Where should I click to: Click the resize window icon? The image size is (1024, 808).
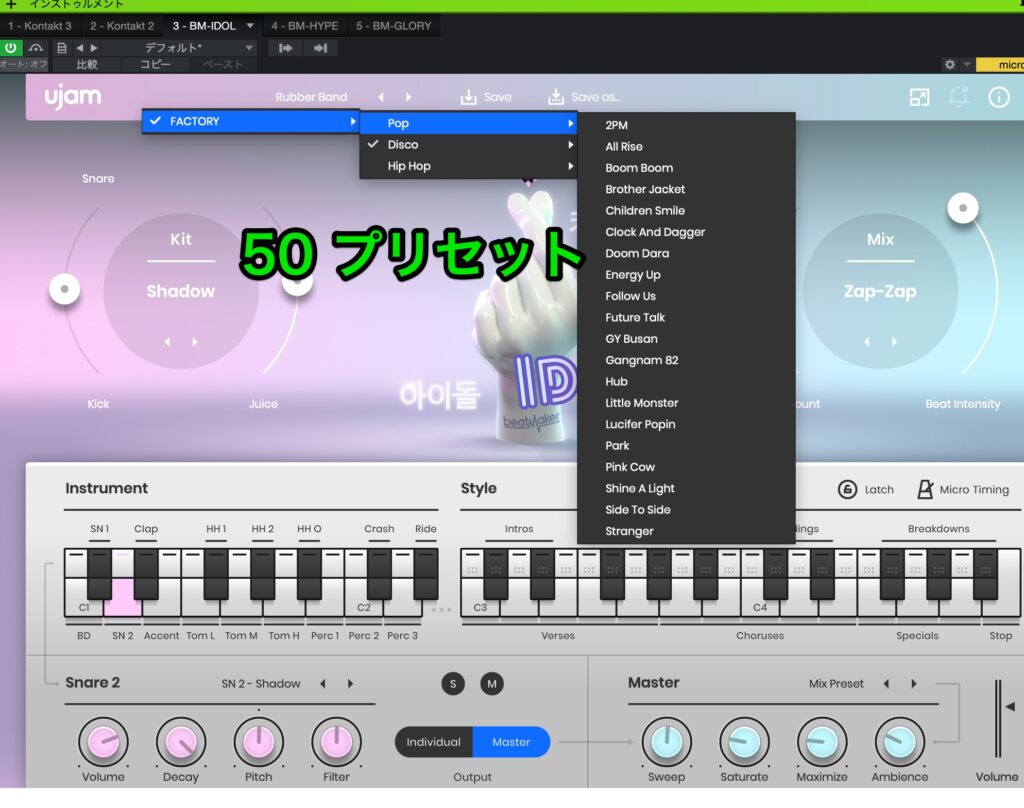919,97
